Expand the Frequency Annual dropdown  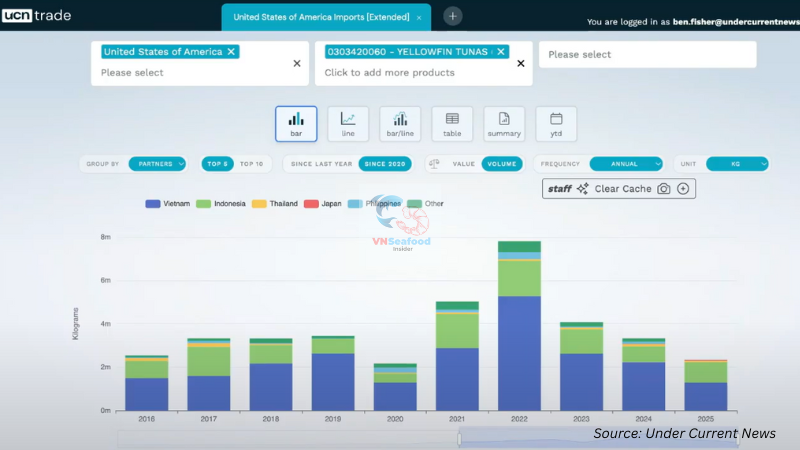point(626,164)
